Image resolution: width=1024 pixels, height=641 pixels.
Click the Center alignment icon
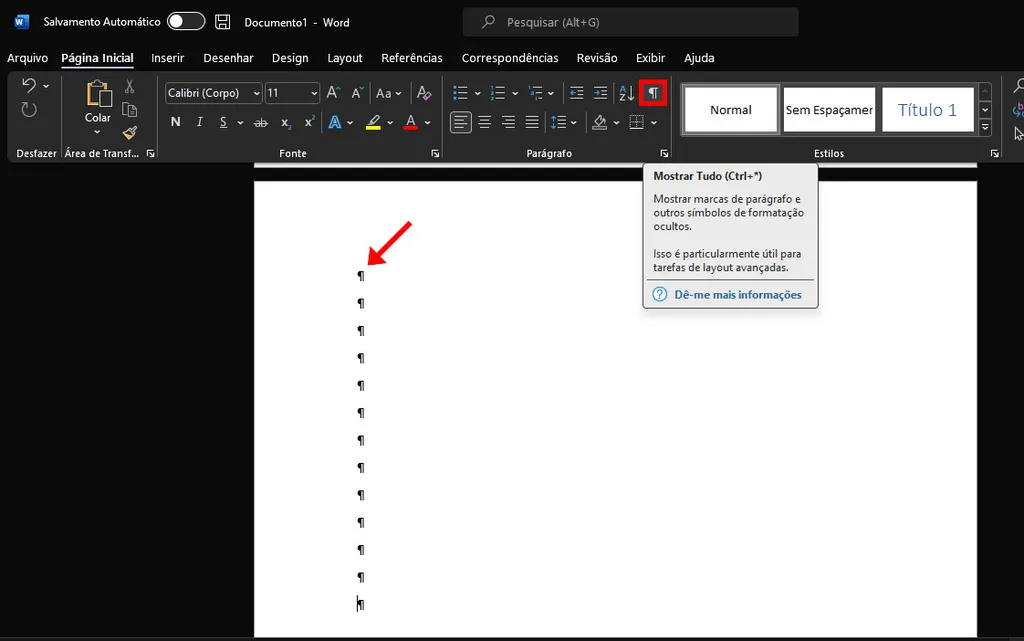pyautogui.click(x=484, y=122)
